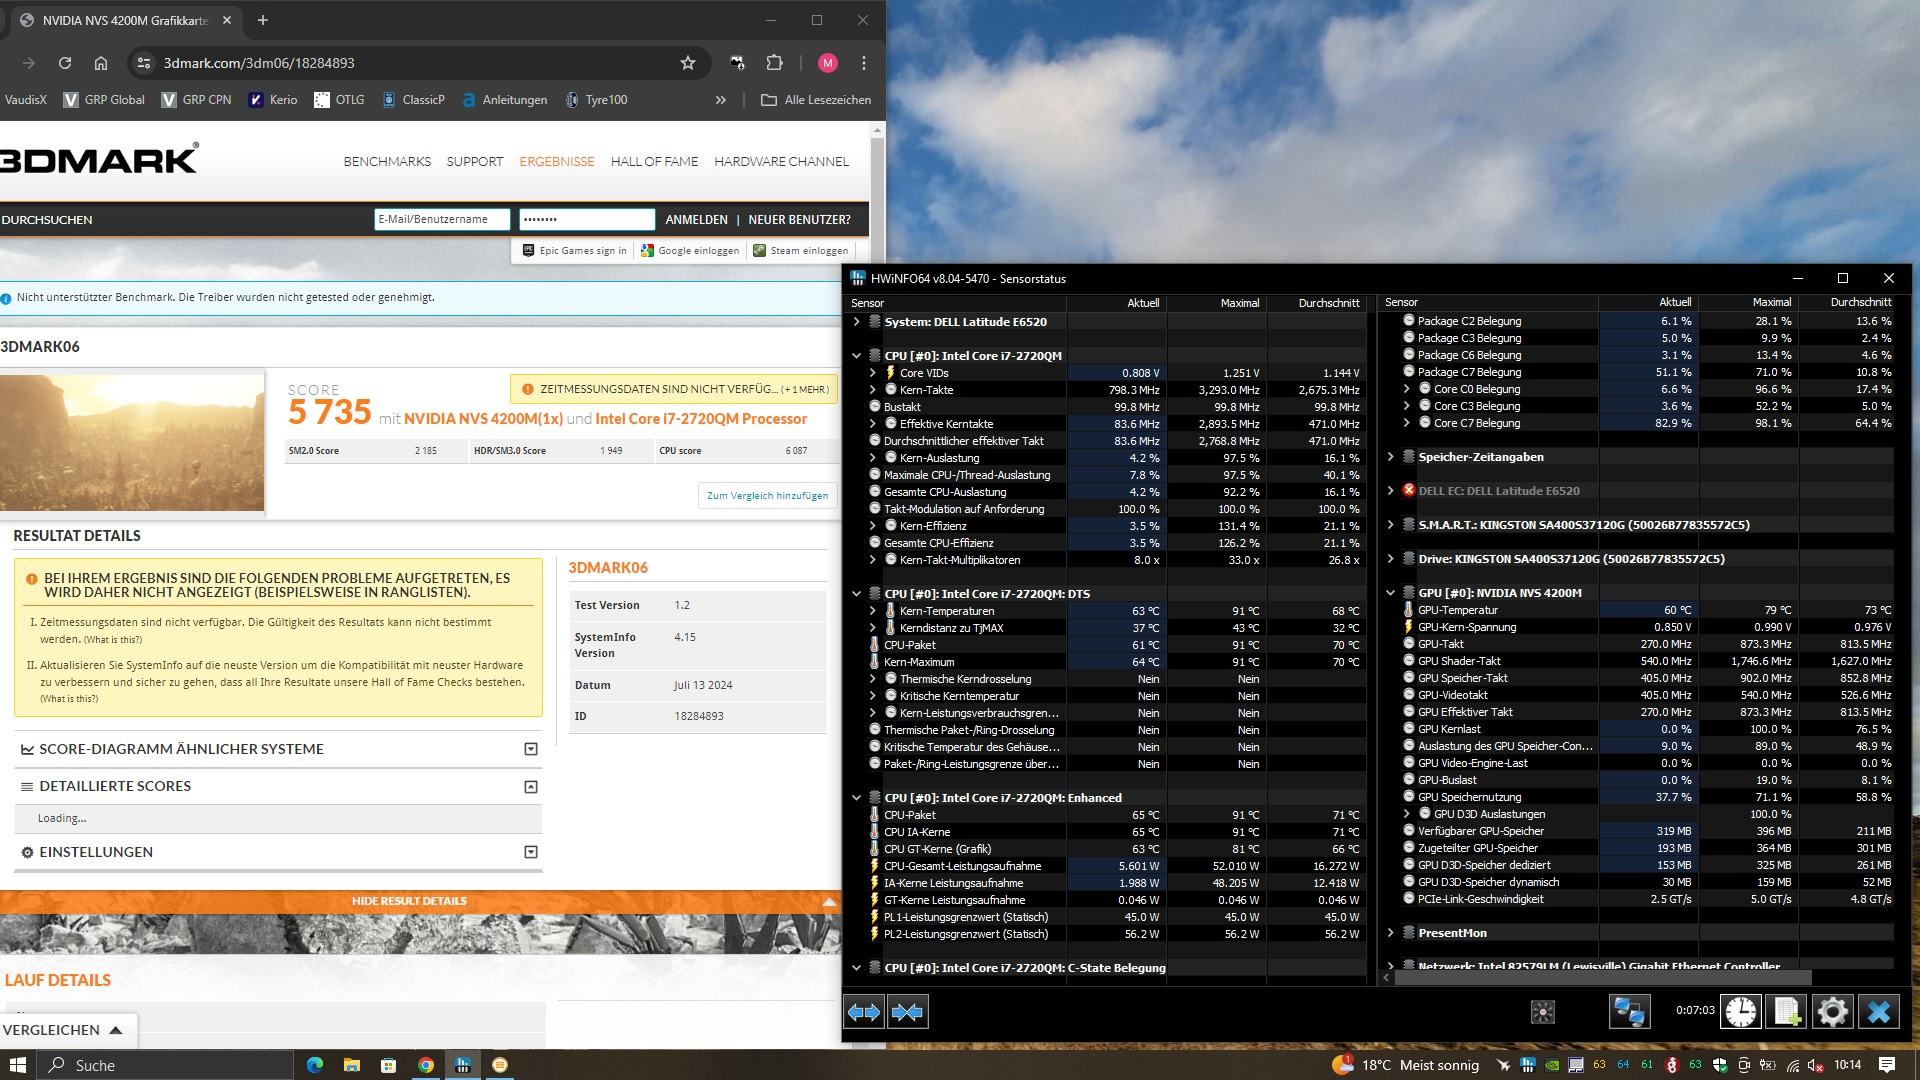Collapse GPU [#0]: NVIDIA NVS 4200M node
This screenshot has height=1080, width=1920.
[x=1390, y=593]
